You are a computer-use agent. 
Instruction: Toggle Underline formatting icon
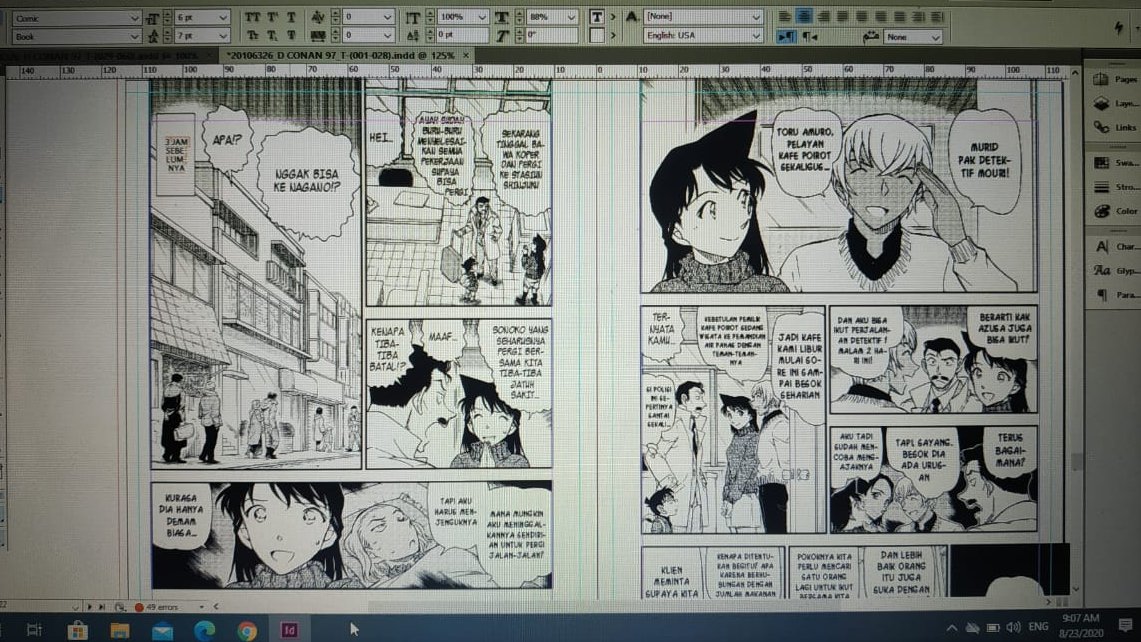(x=291, y=17)
